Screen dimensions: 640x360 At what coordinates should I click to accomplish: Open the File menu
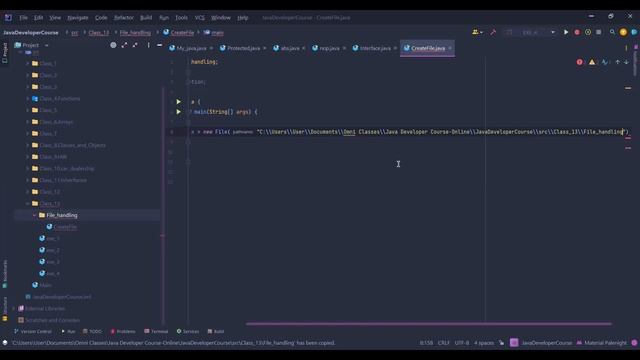[x=23, y=18]
